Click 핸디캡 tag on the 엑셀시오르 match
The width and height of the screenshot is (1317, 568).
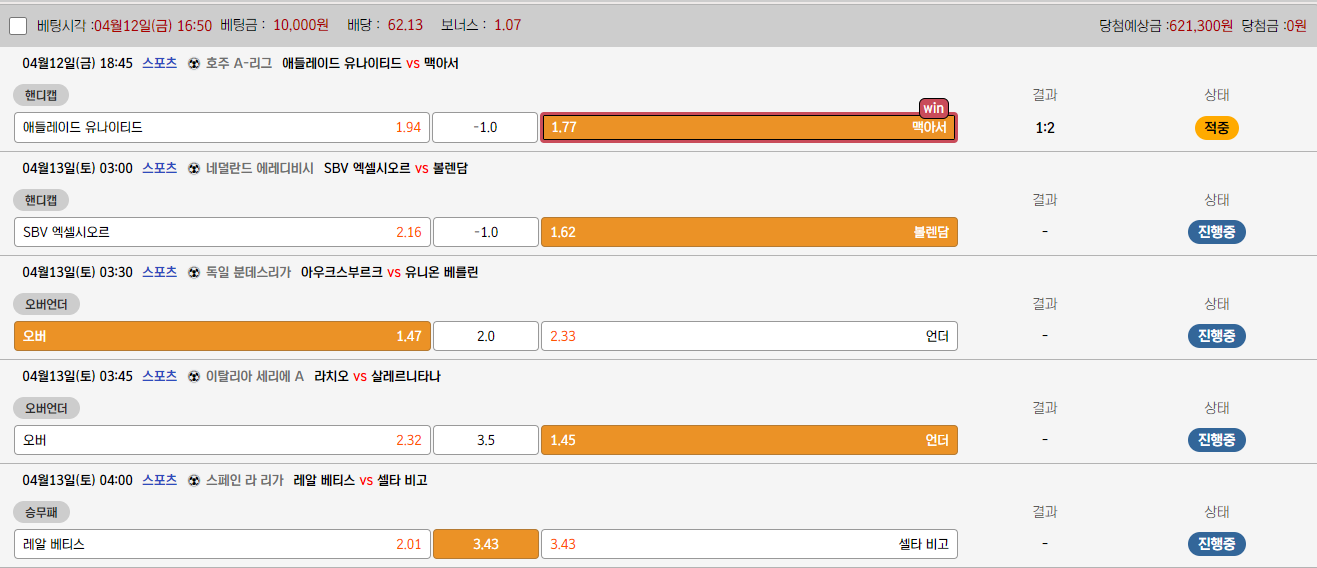pos(41,200)
